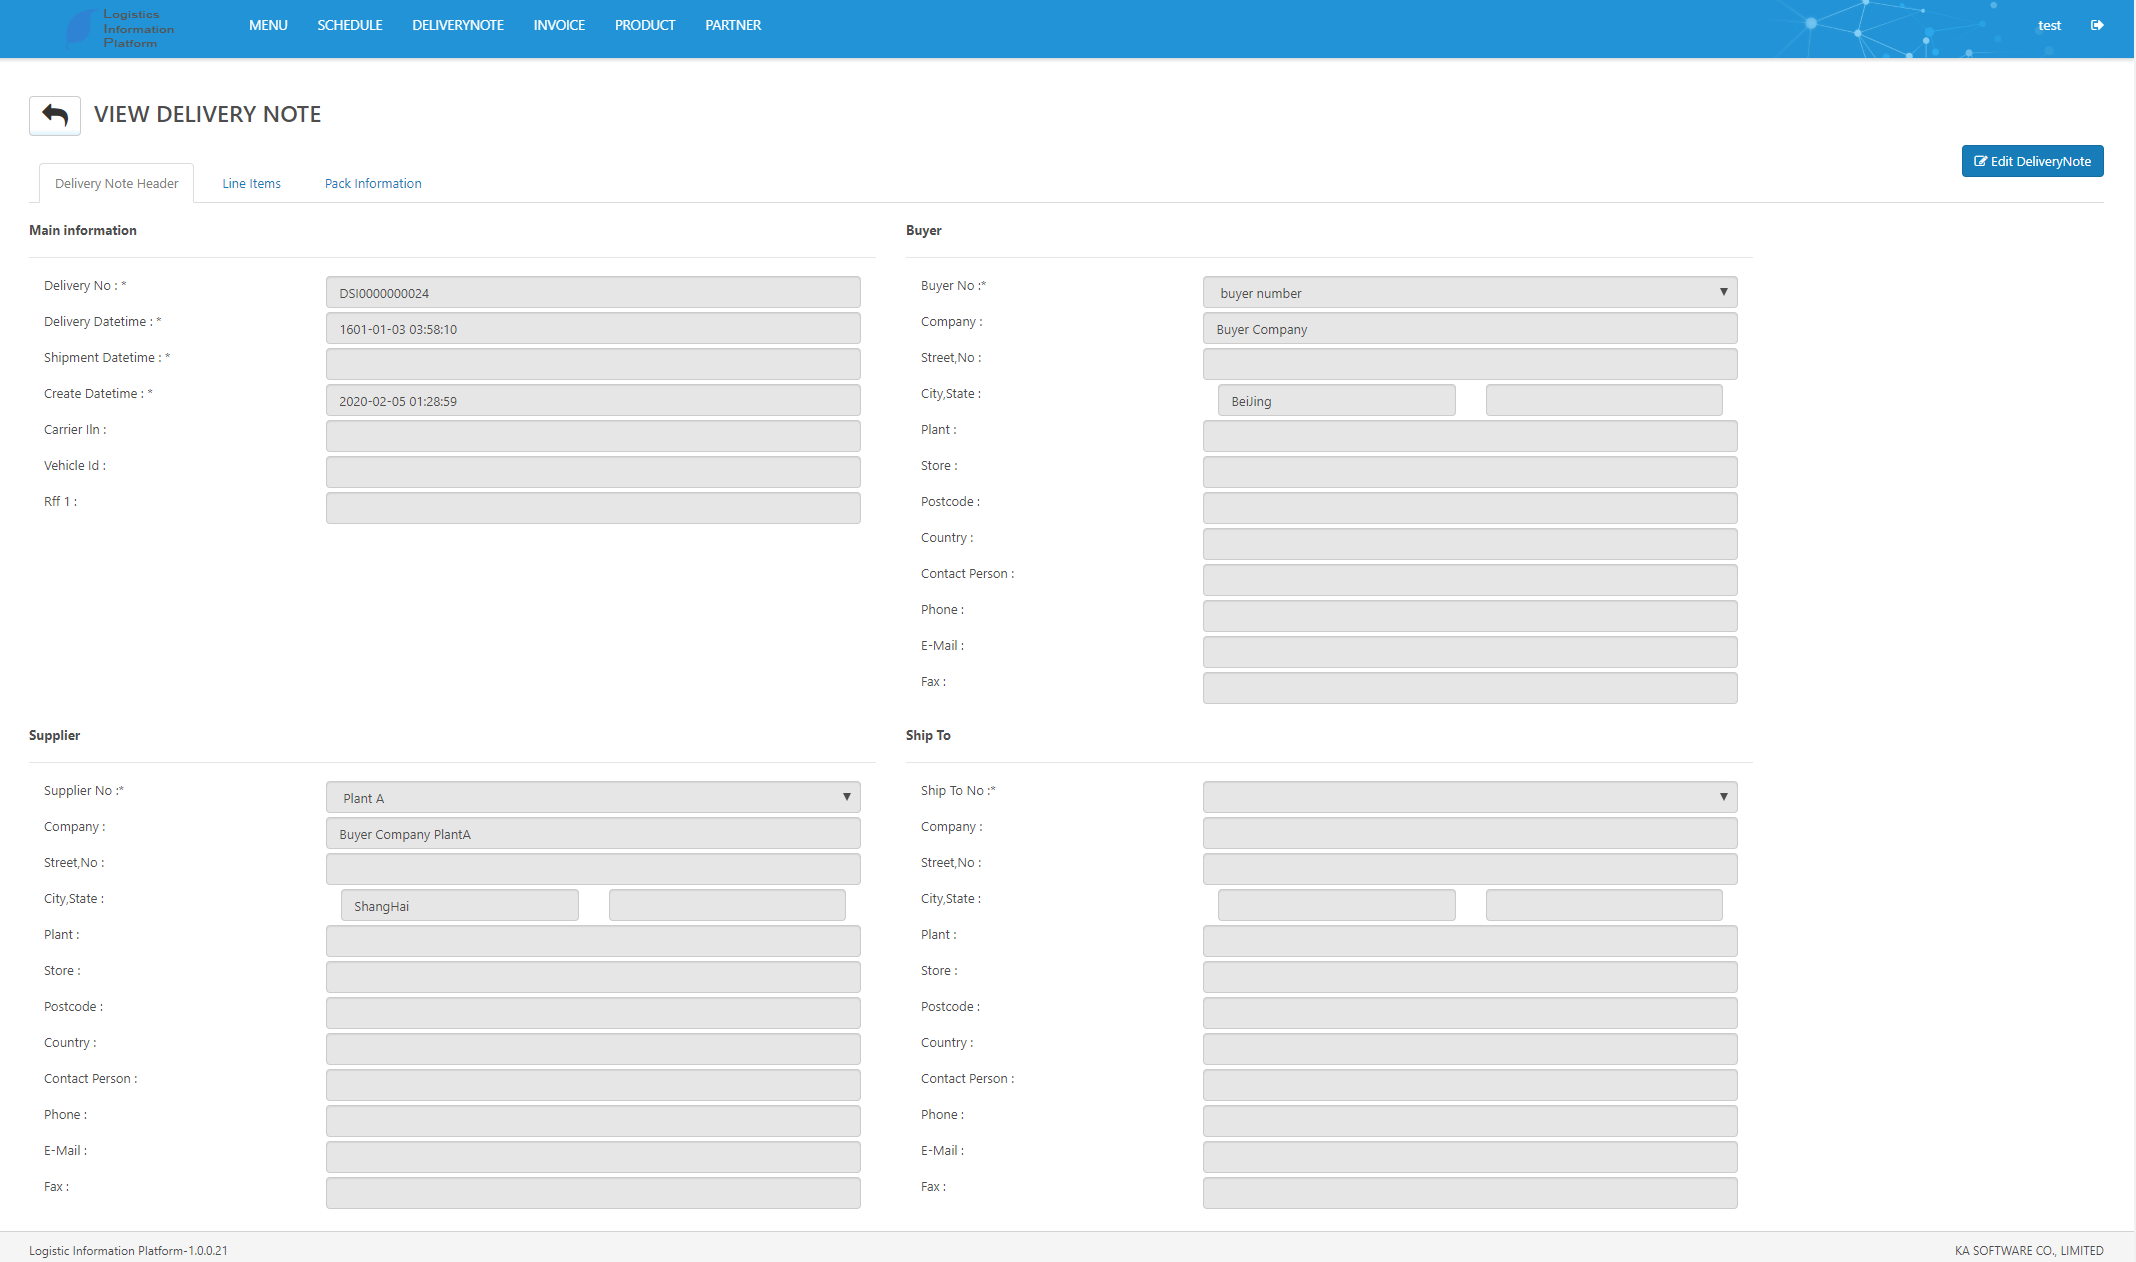Click the Shipment Datetime field

[x=593, y=364]
